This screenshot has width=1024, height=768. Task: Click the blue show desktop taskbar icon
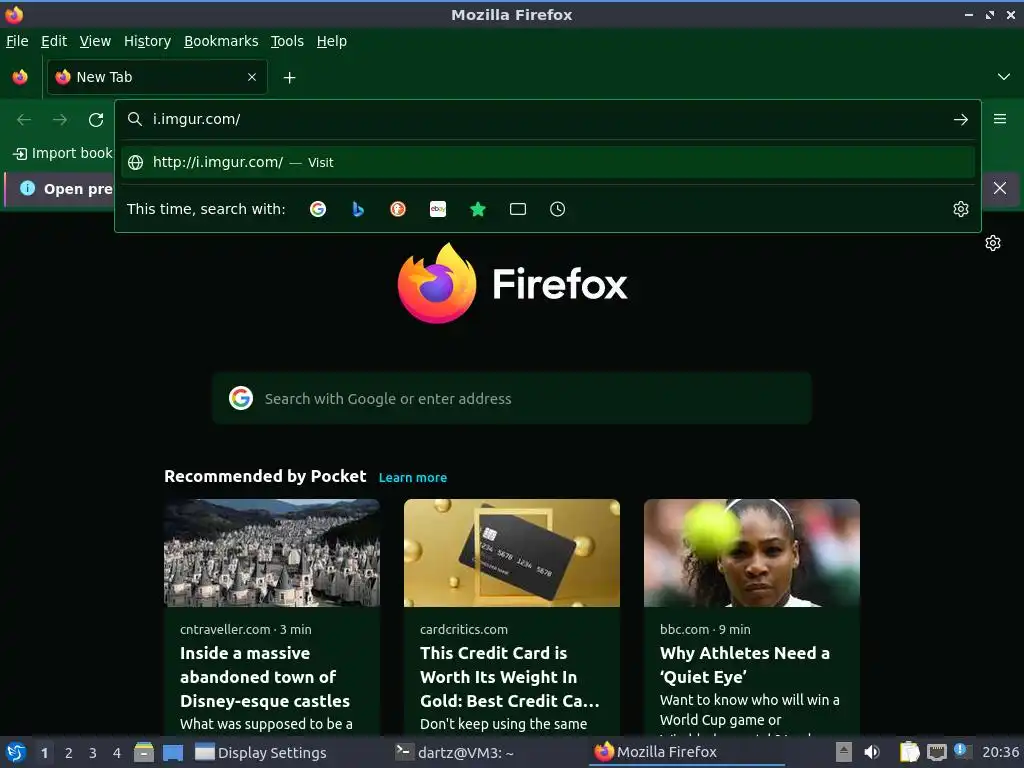(x=173, y=753)
